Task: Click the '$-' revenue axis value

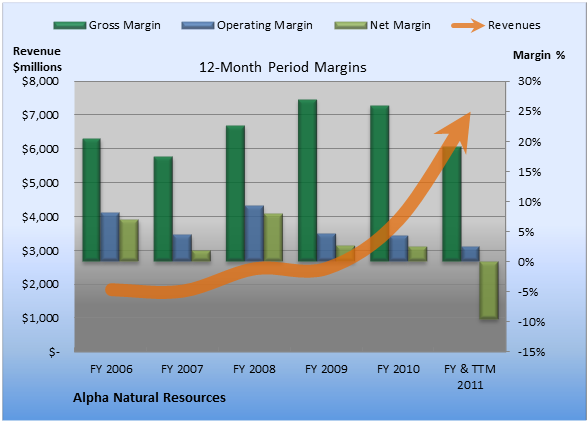Action: 54,352
